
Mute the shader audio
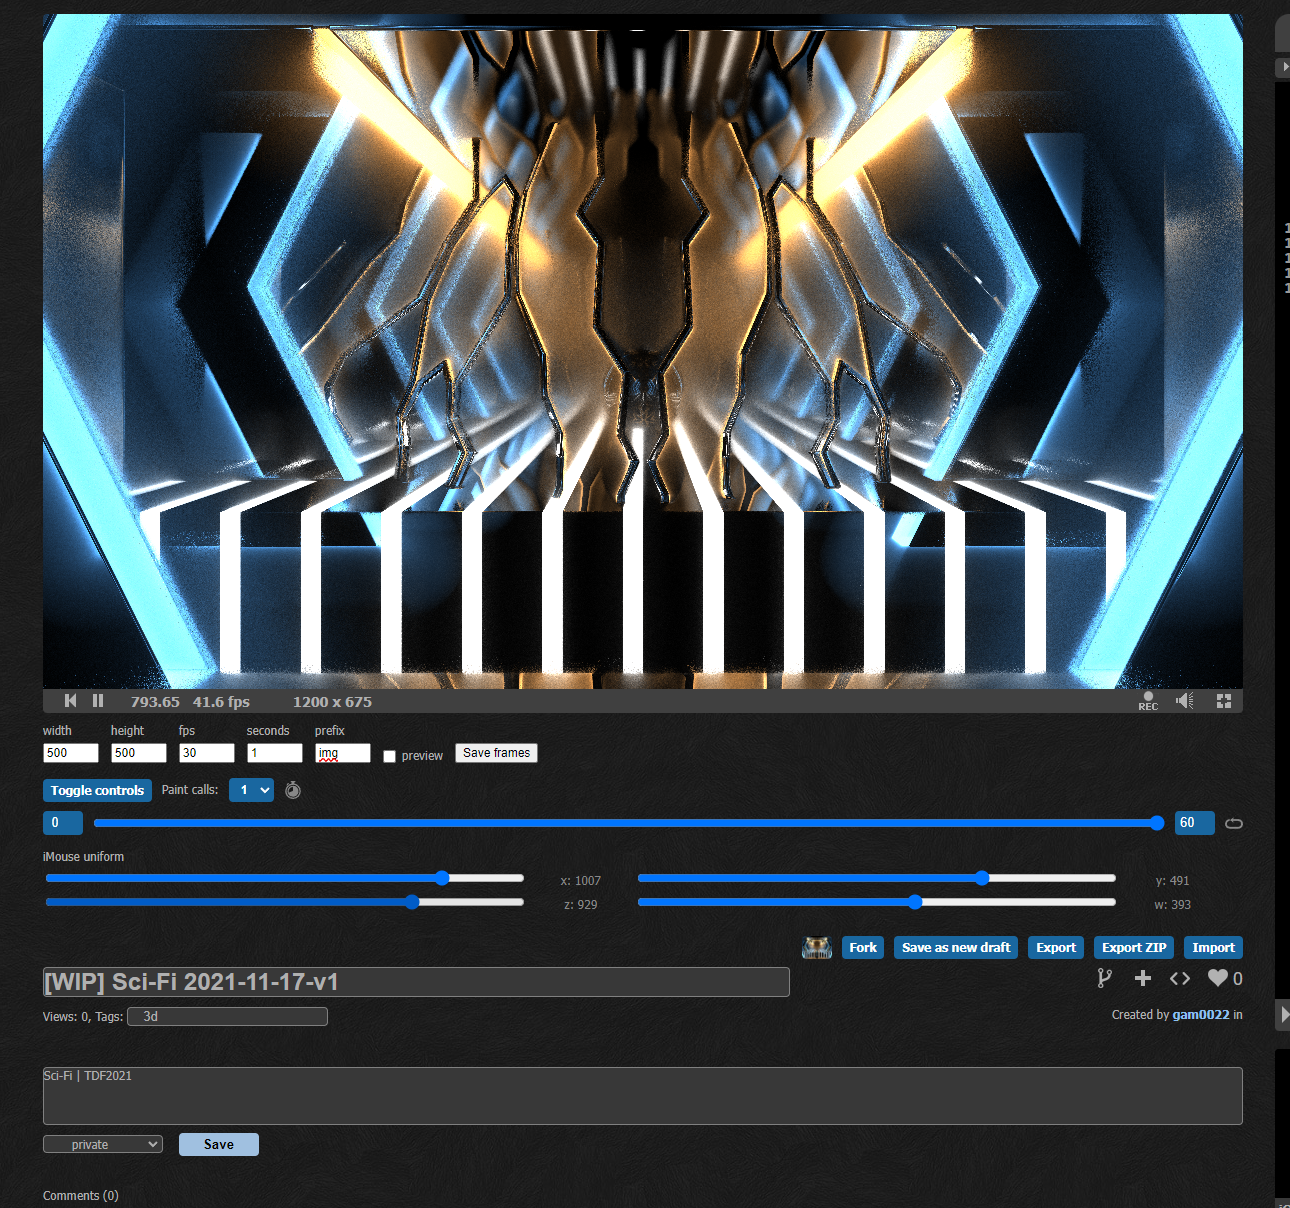coord(1185,701)
